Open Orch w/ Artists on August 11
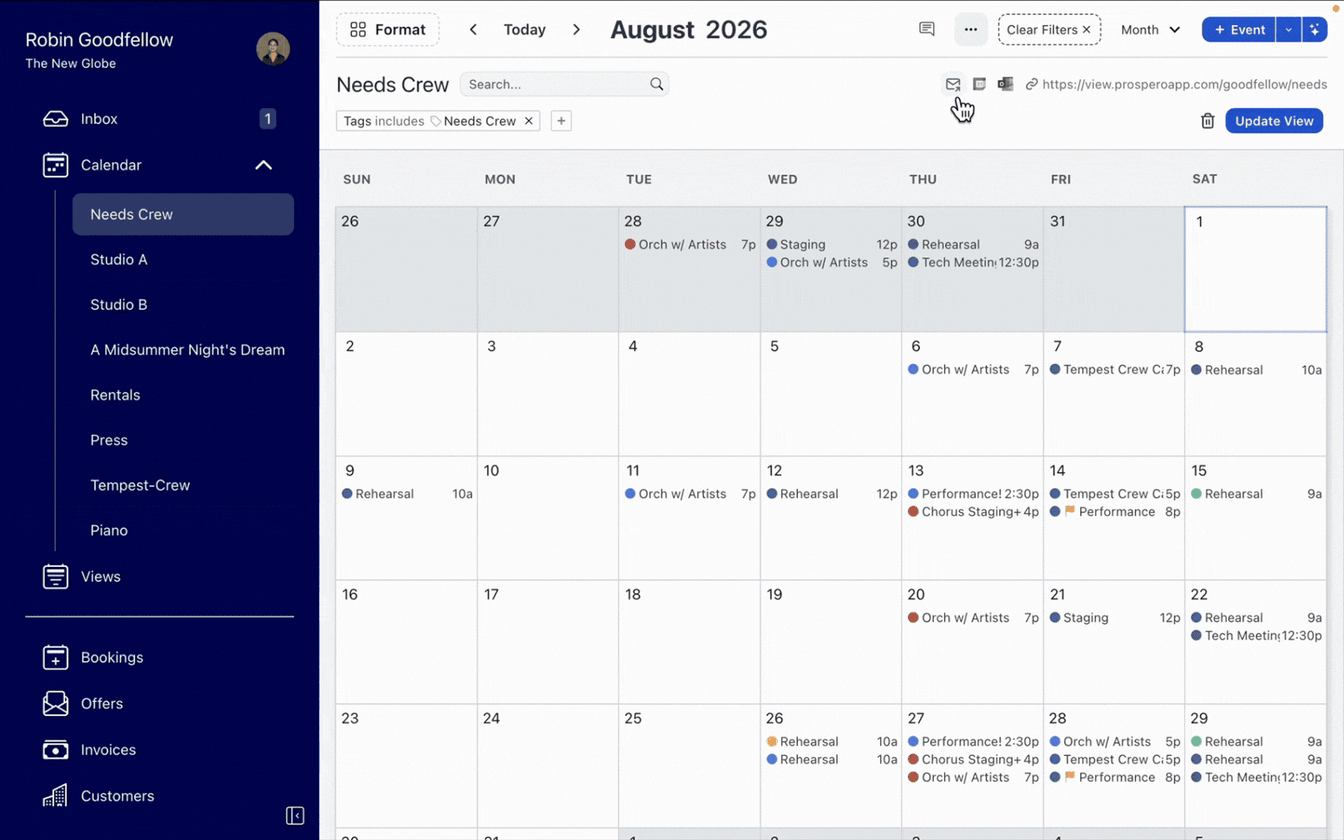This screenshot has height=840, width=1344. pos(690,494)
